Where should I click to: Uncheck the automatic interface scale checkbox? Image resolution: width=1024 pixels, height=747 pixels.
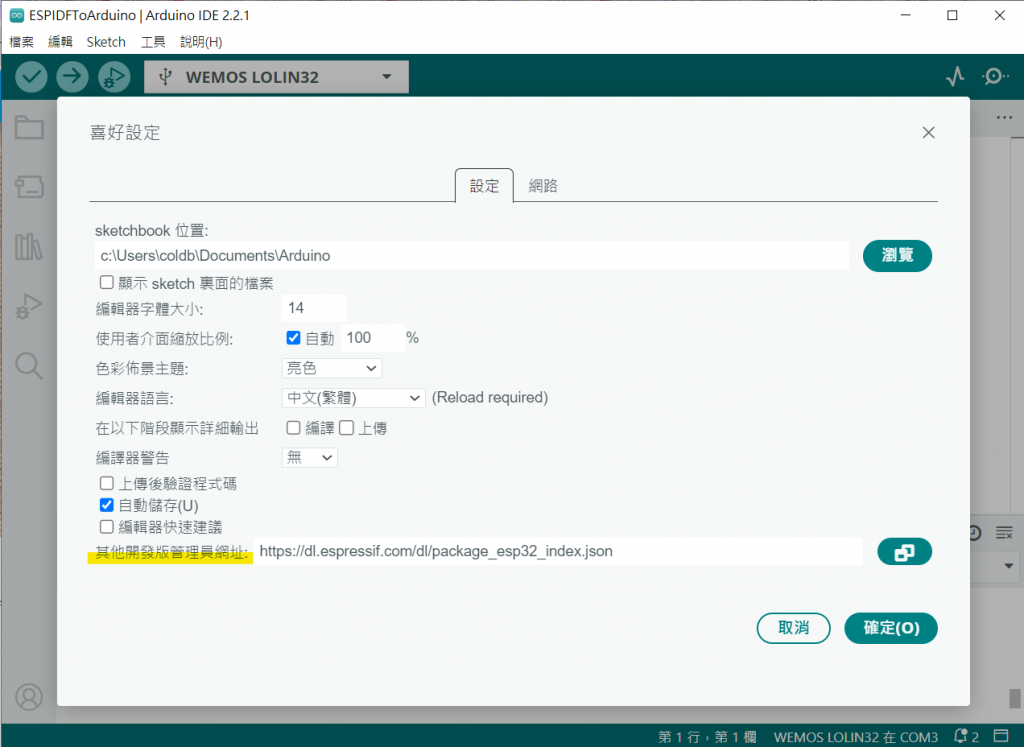(293, 338)
